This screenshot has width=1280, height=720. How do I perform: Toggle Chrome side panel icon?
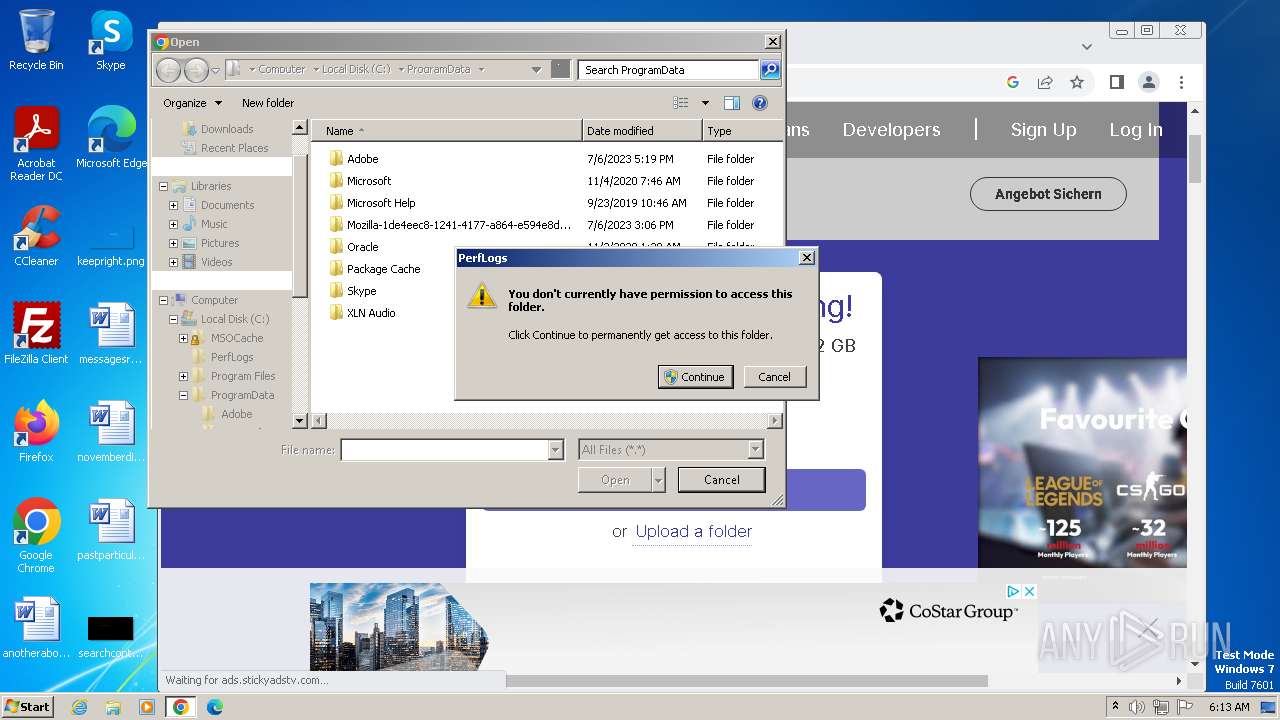1117,82
